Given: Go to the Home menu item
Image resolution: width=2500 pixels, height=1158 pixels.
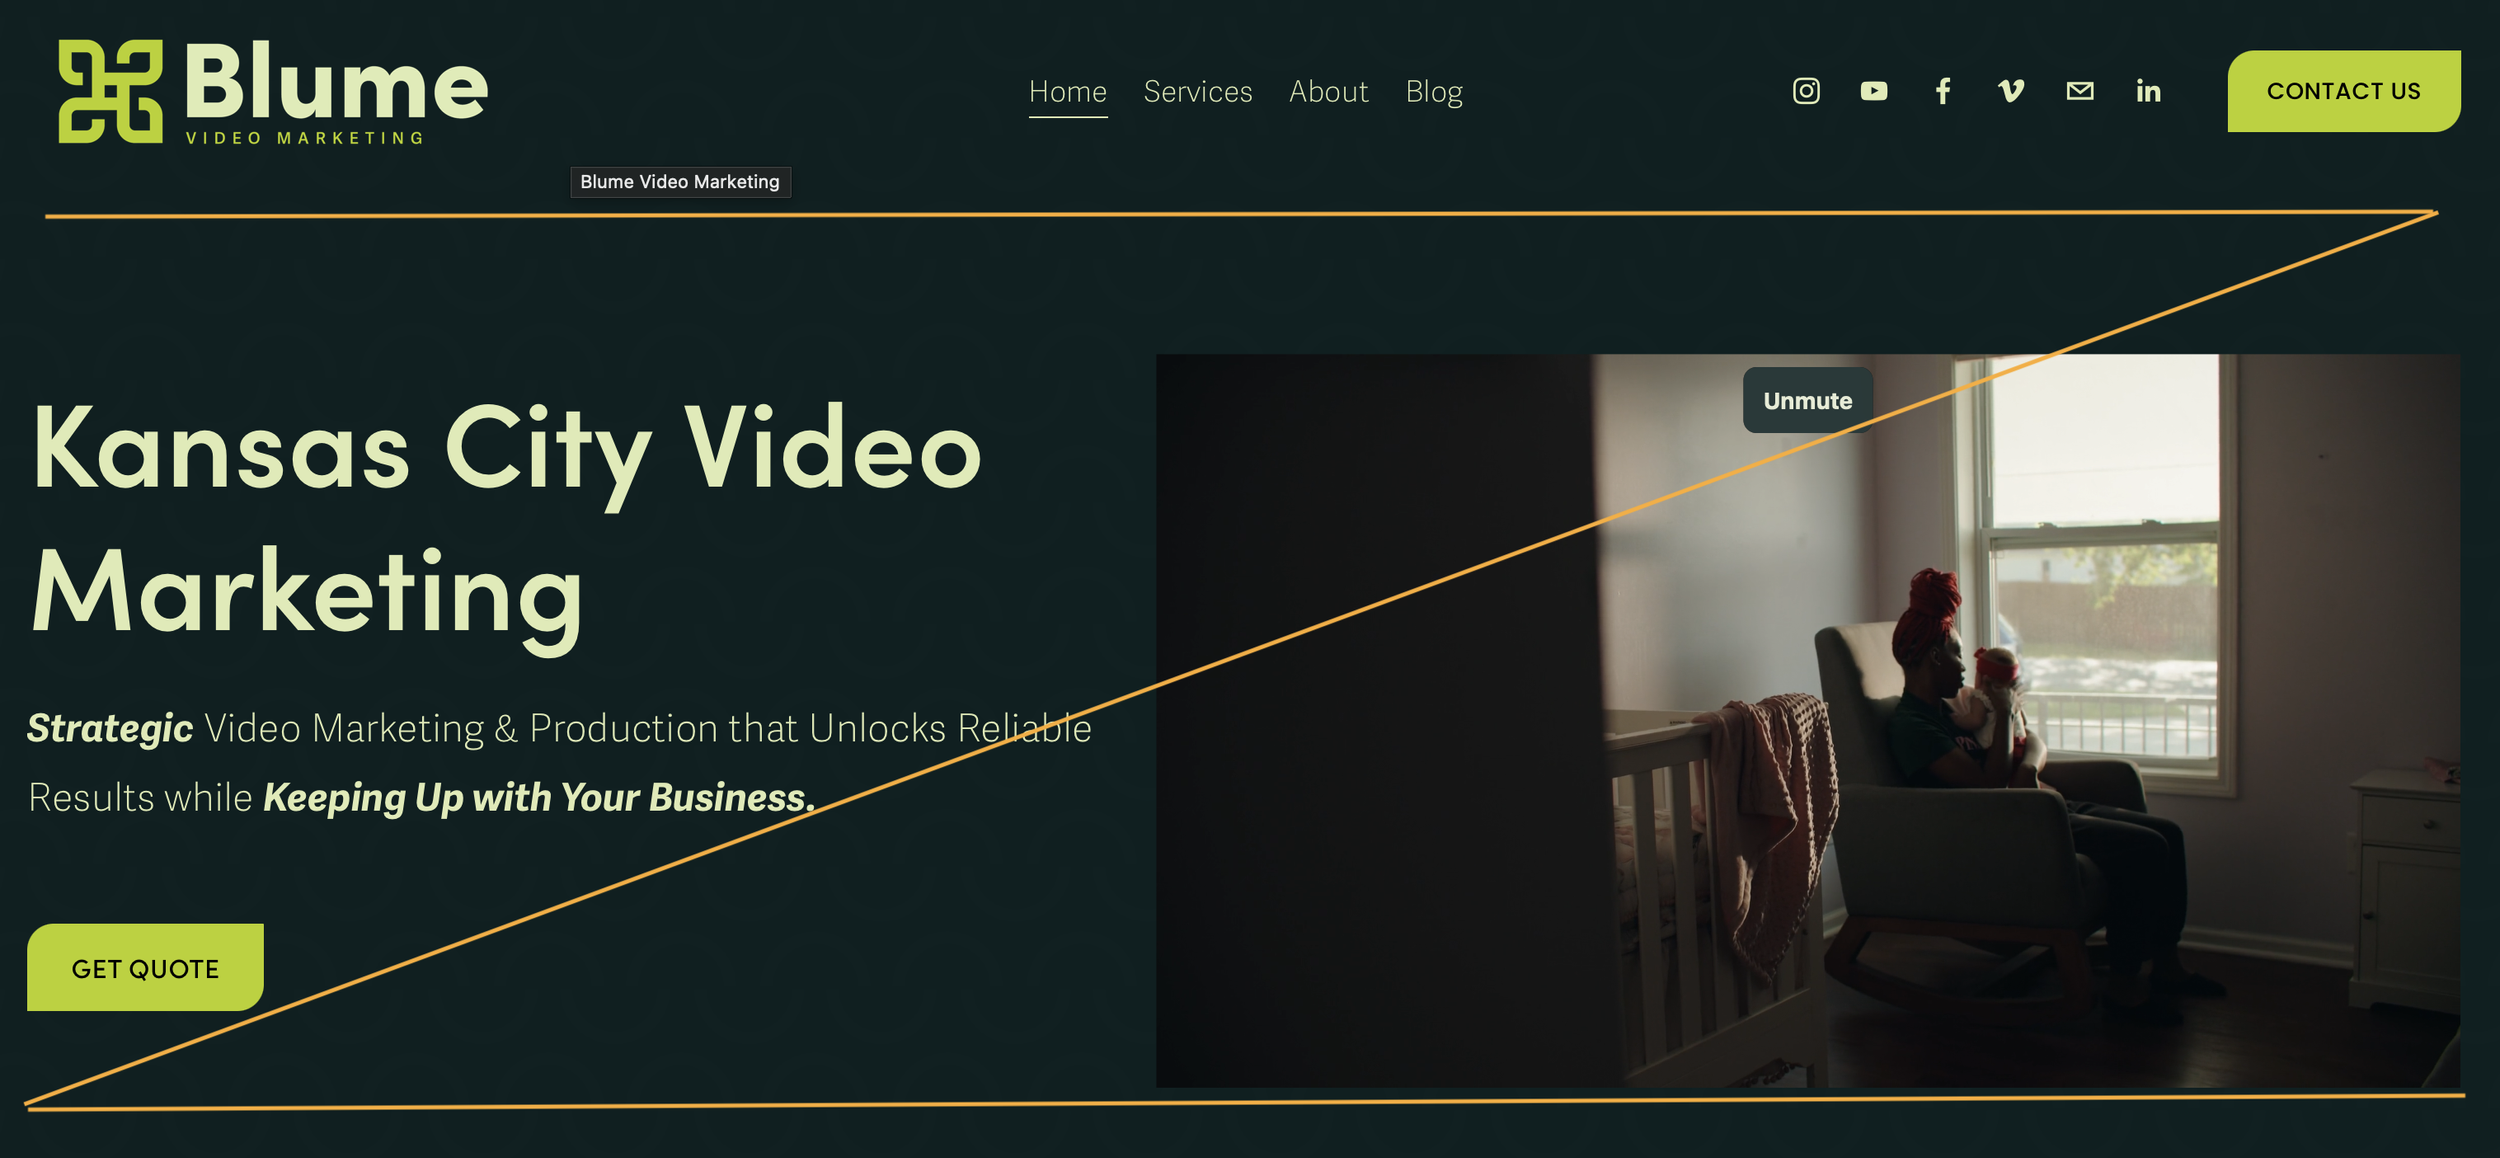Looking at the screenshot, I should pos(1067,92).
